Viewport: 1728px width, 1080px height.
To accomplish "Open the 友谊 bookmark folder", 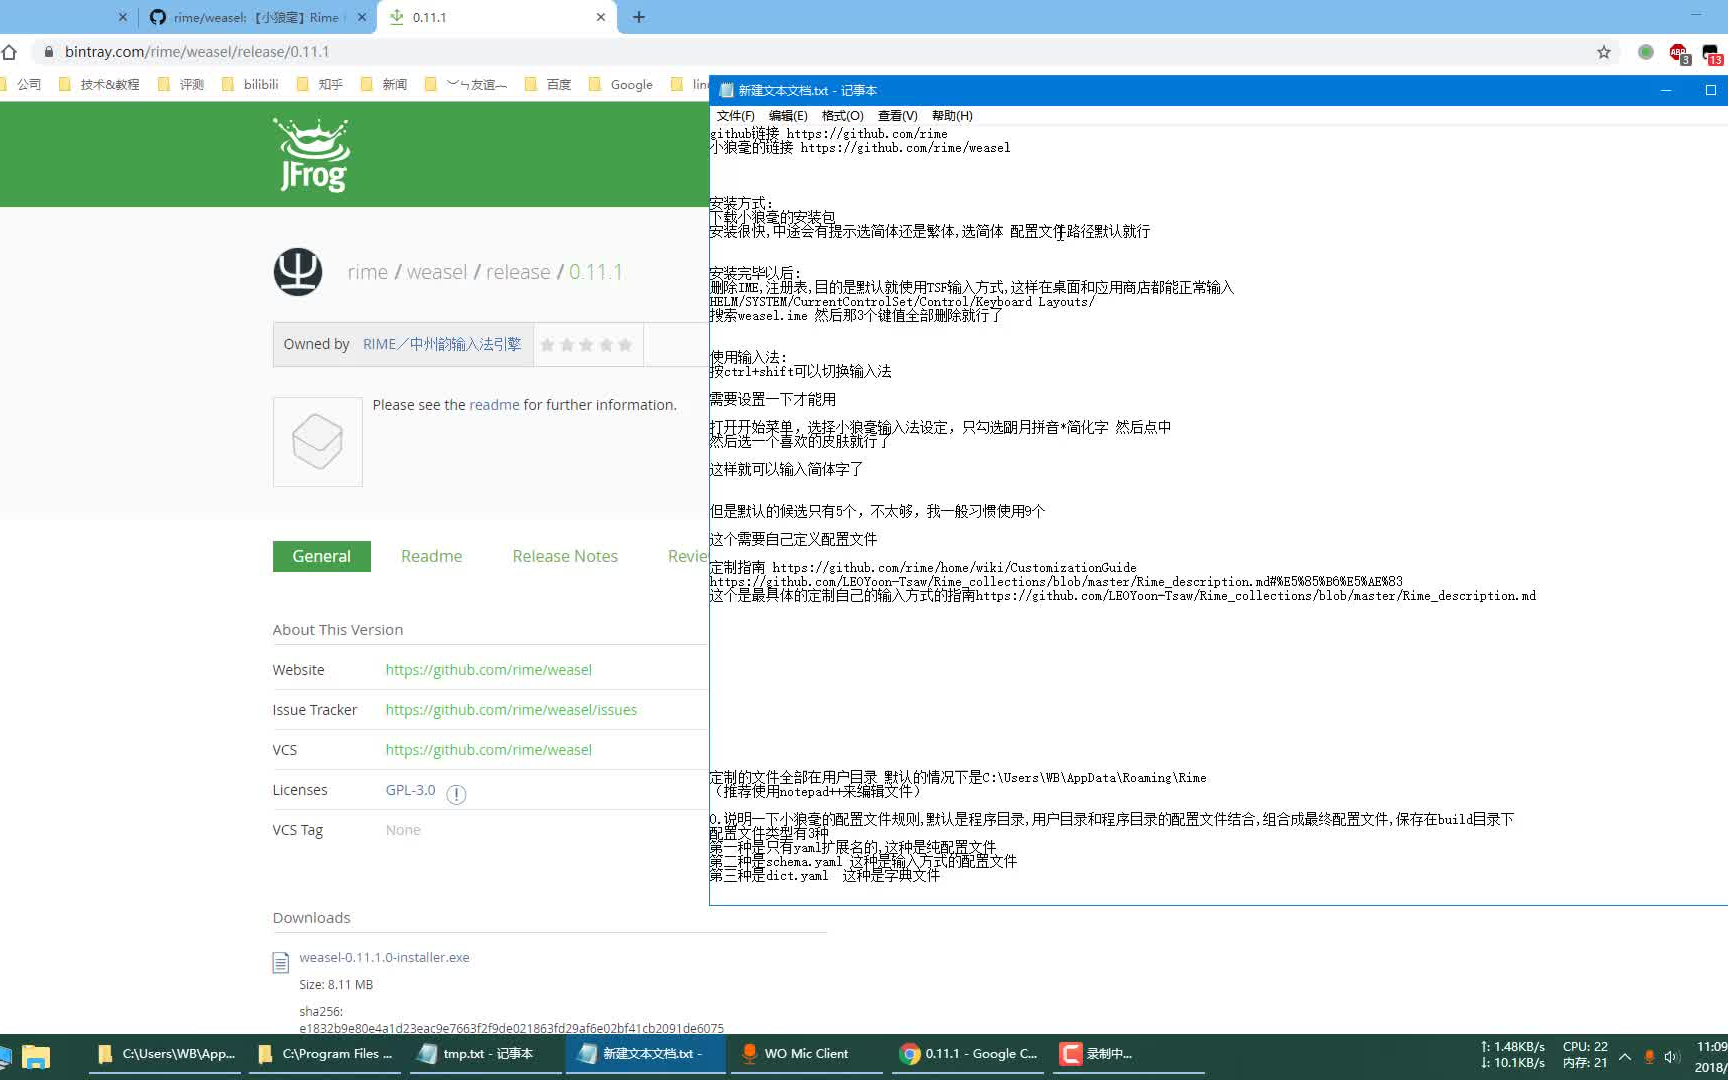I will 466,84.
